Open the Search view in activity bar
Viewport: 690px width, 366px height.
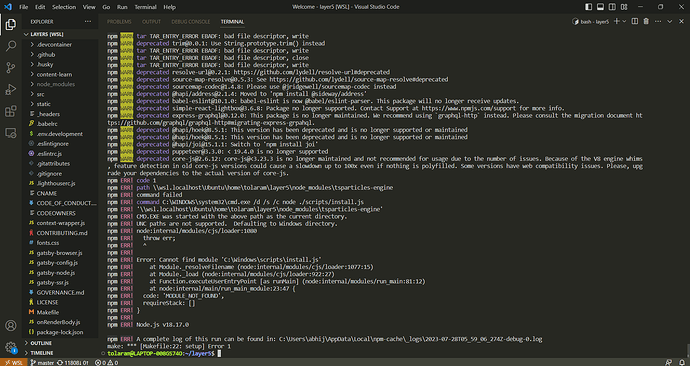pos(11,46)
